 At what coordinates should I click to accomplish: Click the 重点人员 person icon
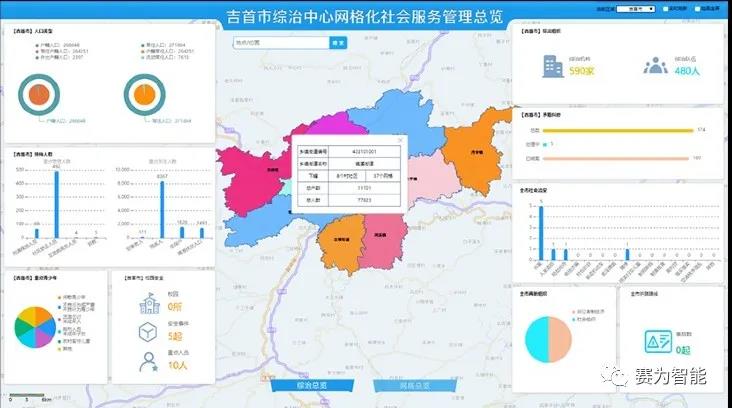[x=148, y=363]
